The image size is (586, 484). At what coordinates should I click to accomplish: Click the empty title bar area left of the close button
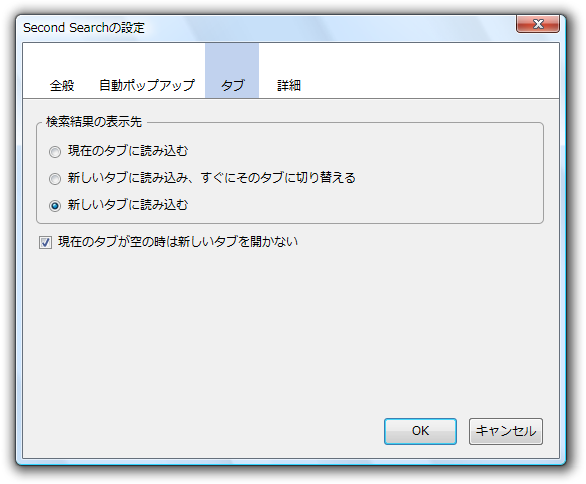(329, 28)
